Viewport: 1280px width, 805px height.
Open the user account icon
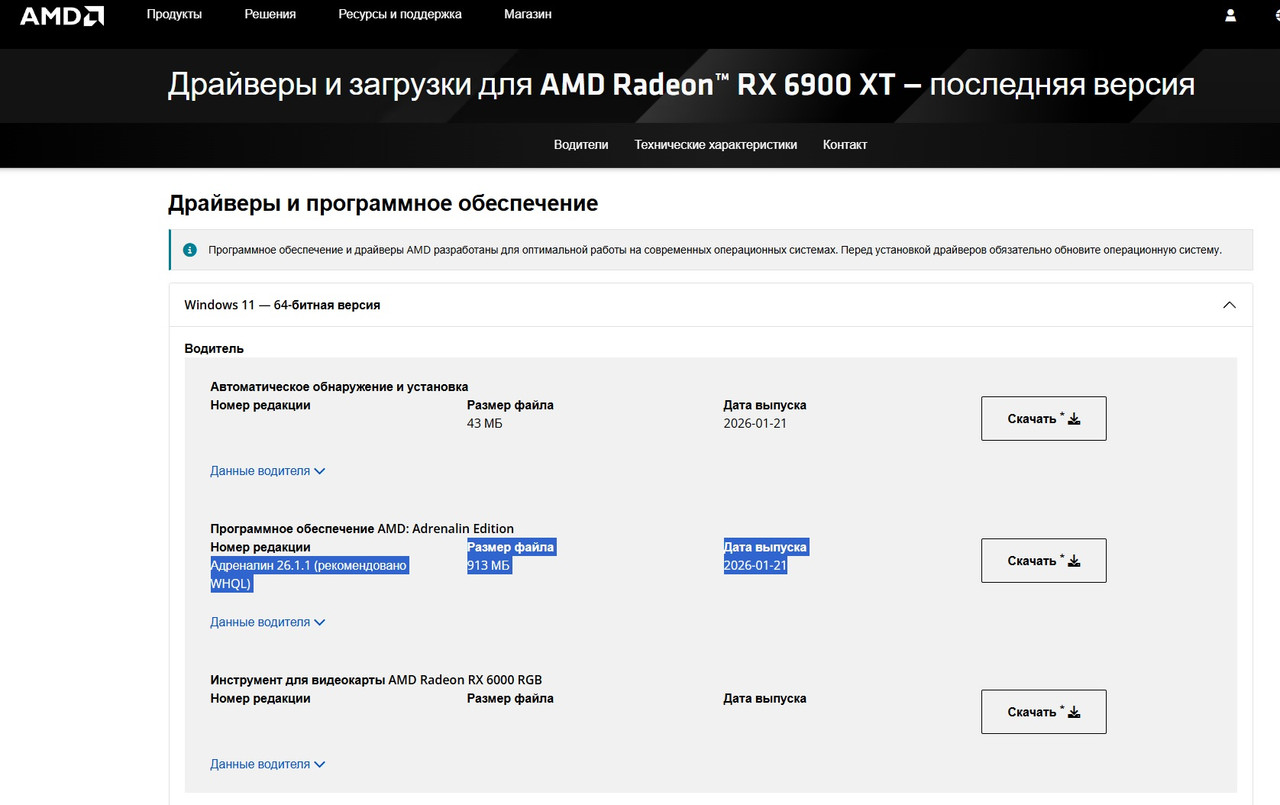point(1230,15)
